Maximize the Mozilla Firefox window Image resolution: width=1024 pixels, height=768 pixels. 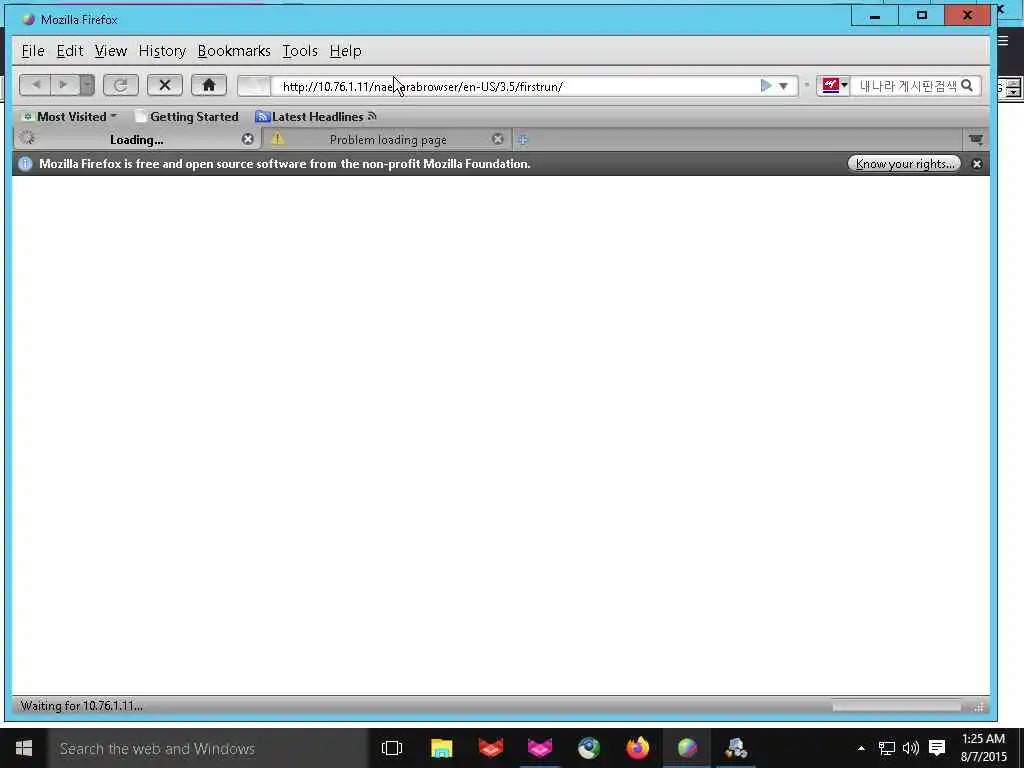[921, 16]
